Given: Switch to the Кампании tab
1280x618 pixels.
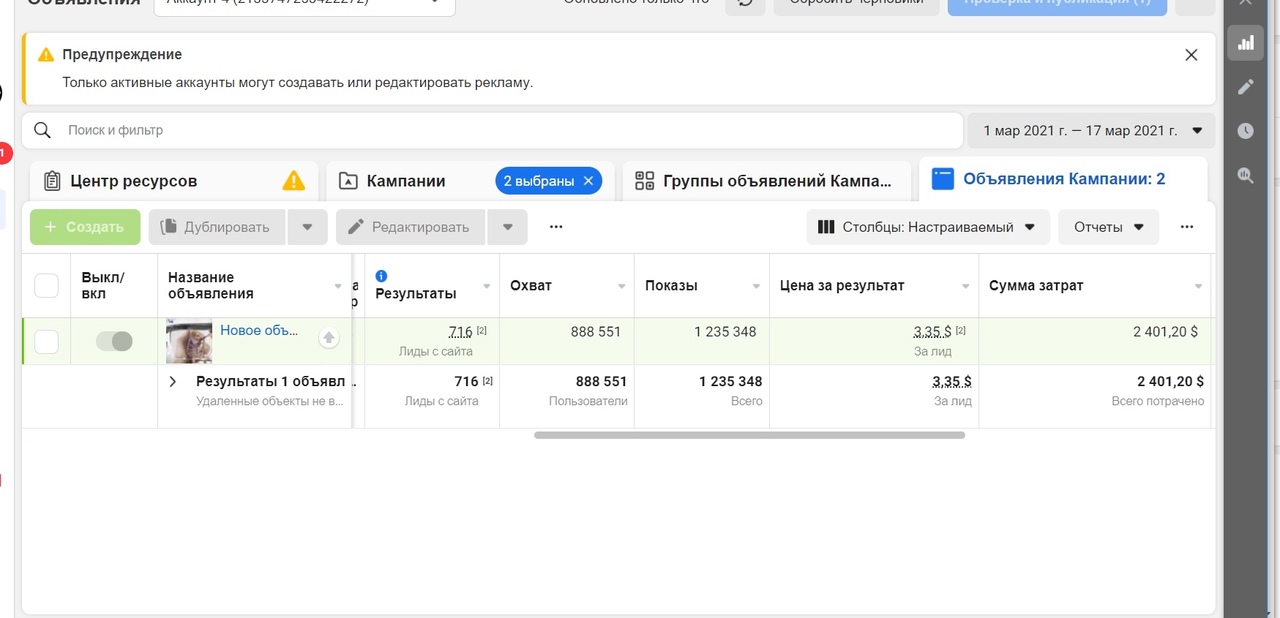Looking at the screenshot, I should 406,181.
